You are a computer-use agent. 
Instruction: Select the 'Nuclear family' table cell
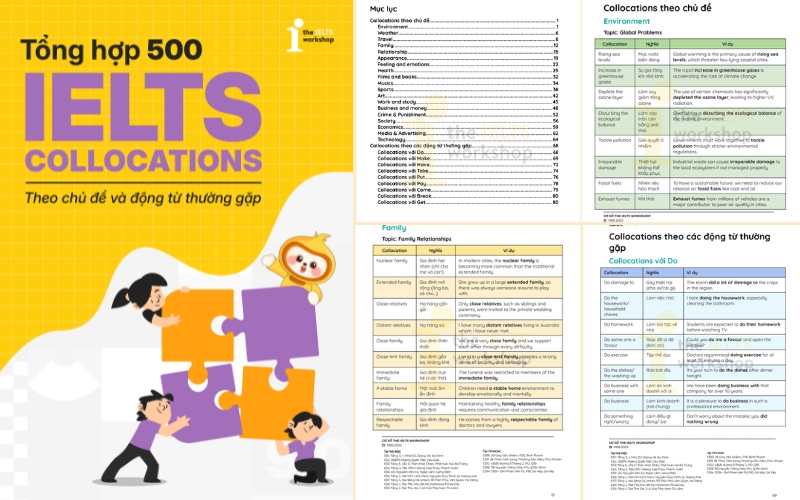pos(395,266)
